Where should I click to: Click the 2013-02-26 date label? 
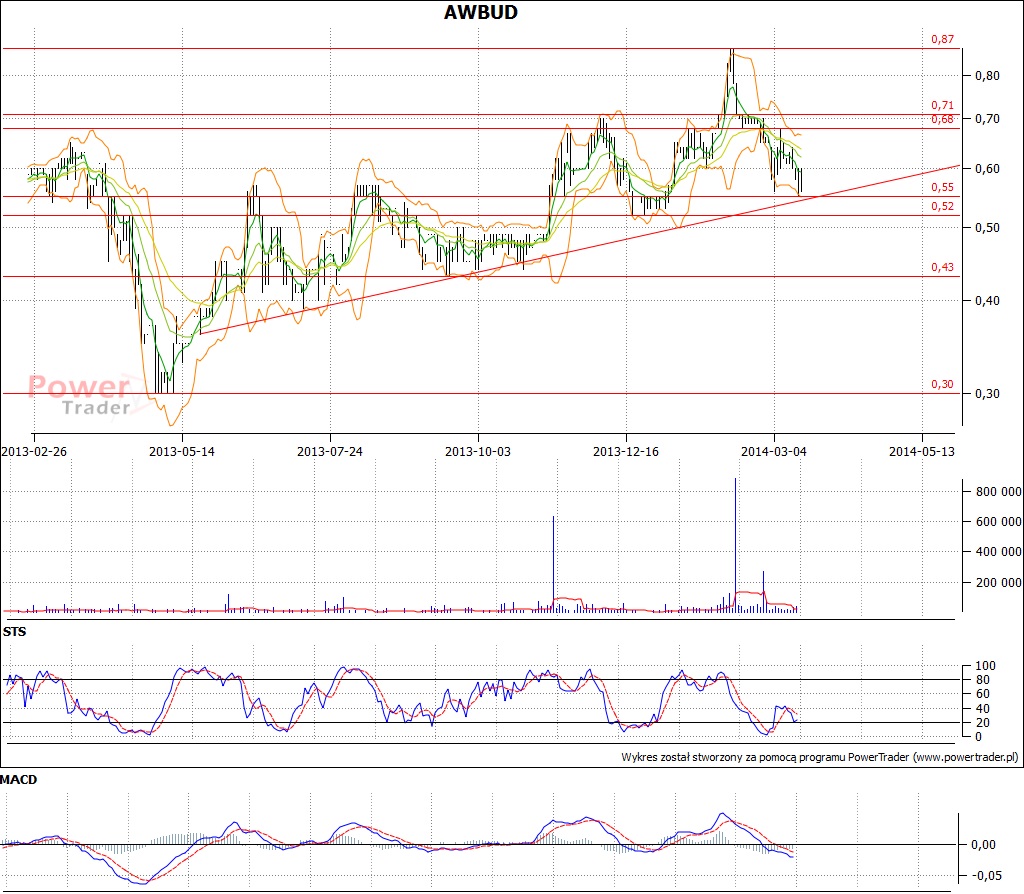pyautogui.click(x=34, y=451)
